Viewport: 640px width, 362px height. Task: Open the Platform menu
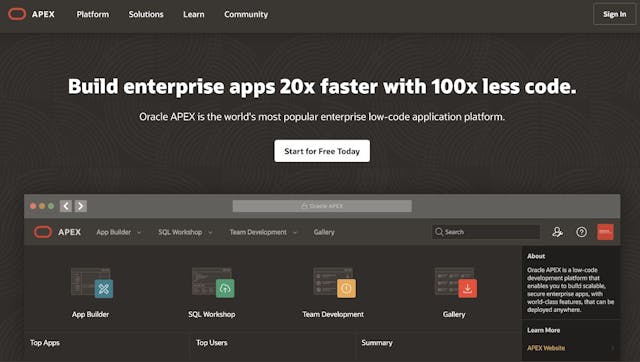tap(93, 14)
